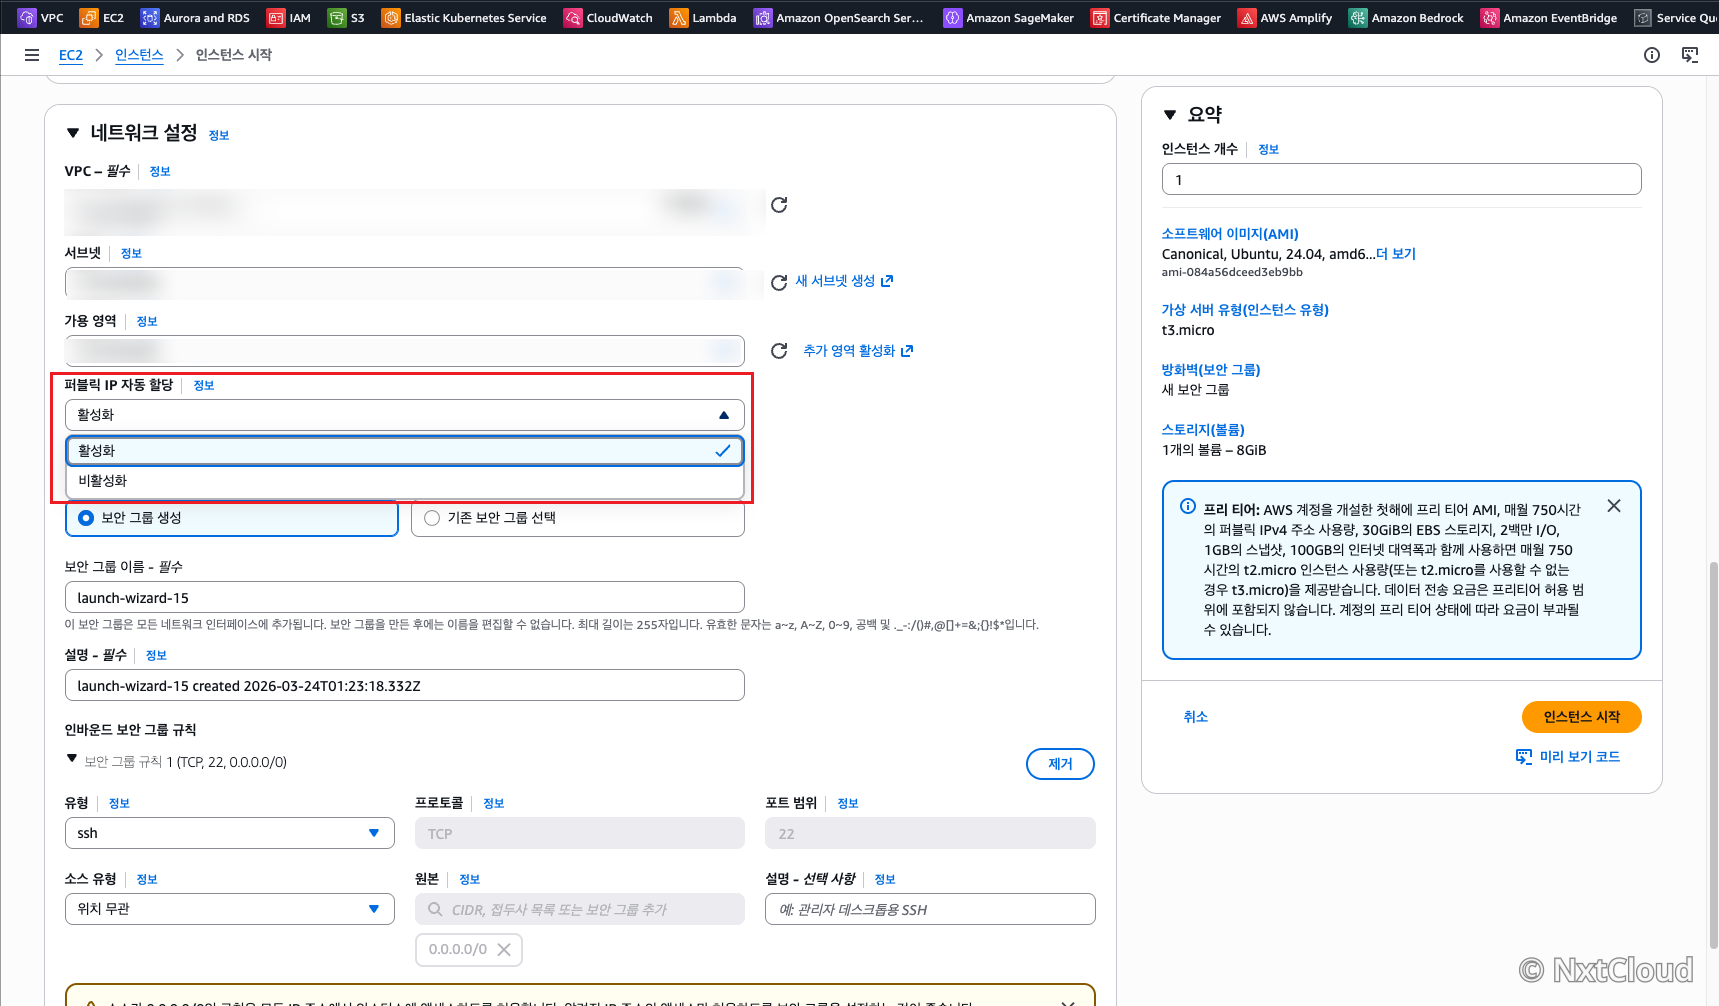The height and width of the screenshot is (1006, 1719).
Task: Open 가상 서버 유형 summary link
Action: click(x=1245, y=310)
